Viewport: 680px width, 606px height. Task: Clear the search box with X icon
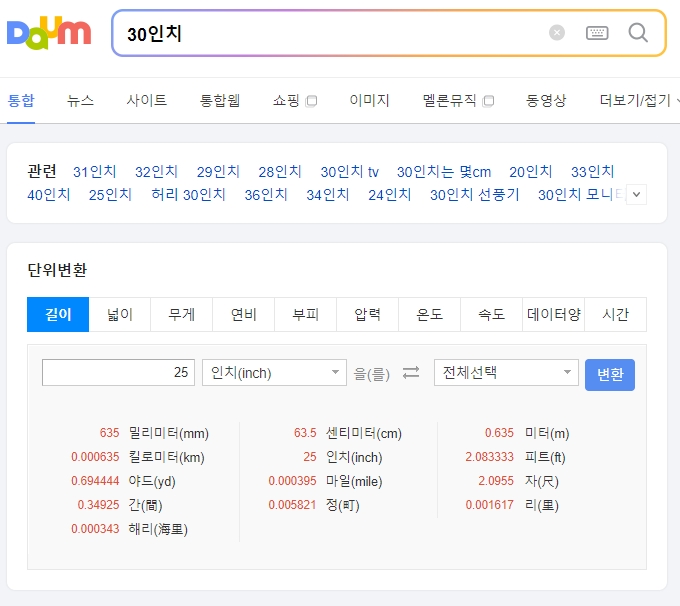click(x=557, y=33)
